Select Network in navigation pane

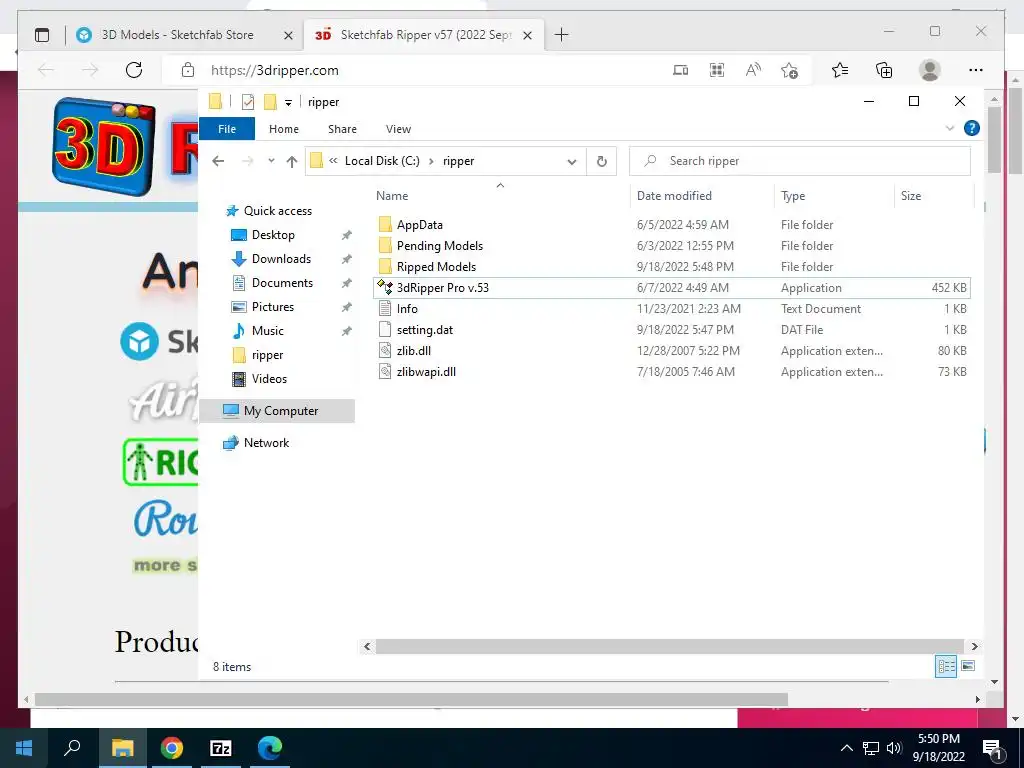click(266, 443)
